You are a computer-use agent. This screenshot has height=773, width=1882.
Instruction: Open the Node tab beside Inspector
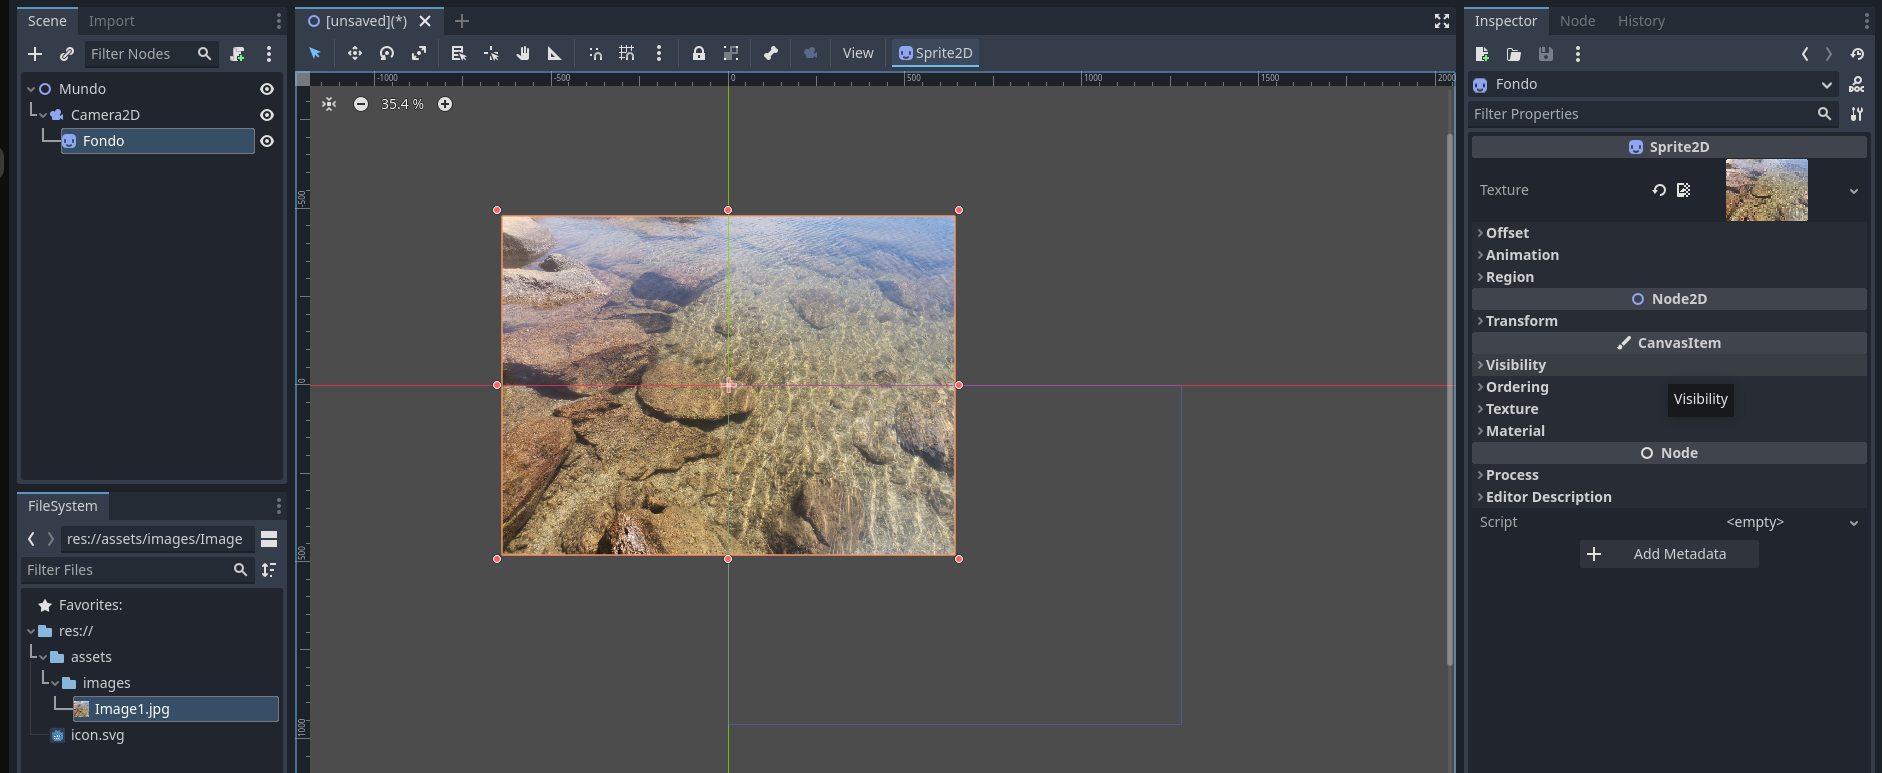(x=1577, y=21)
